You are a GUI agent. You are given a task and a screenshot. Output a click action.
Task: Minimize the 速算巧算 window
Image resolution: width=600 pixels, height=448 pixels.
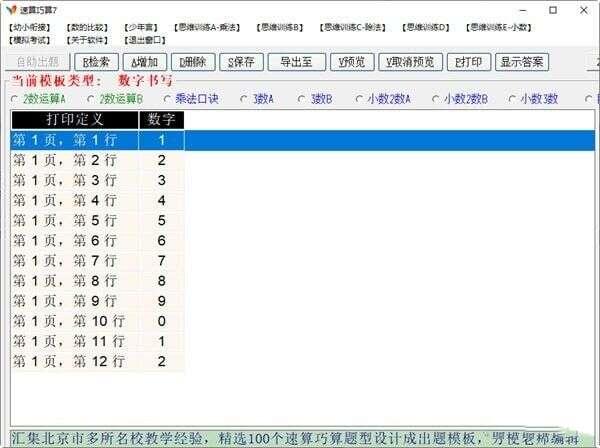523,10
